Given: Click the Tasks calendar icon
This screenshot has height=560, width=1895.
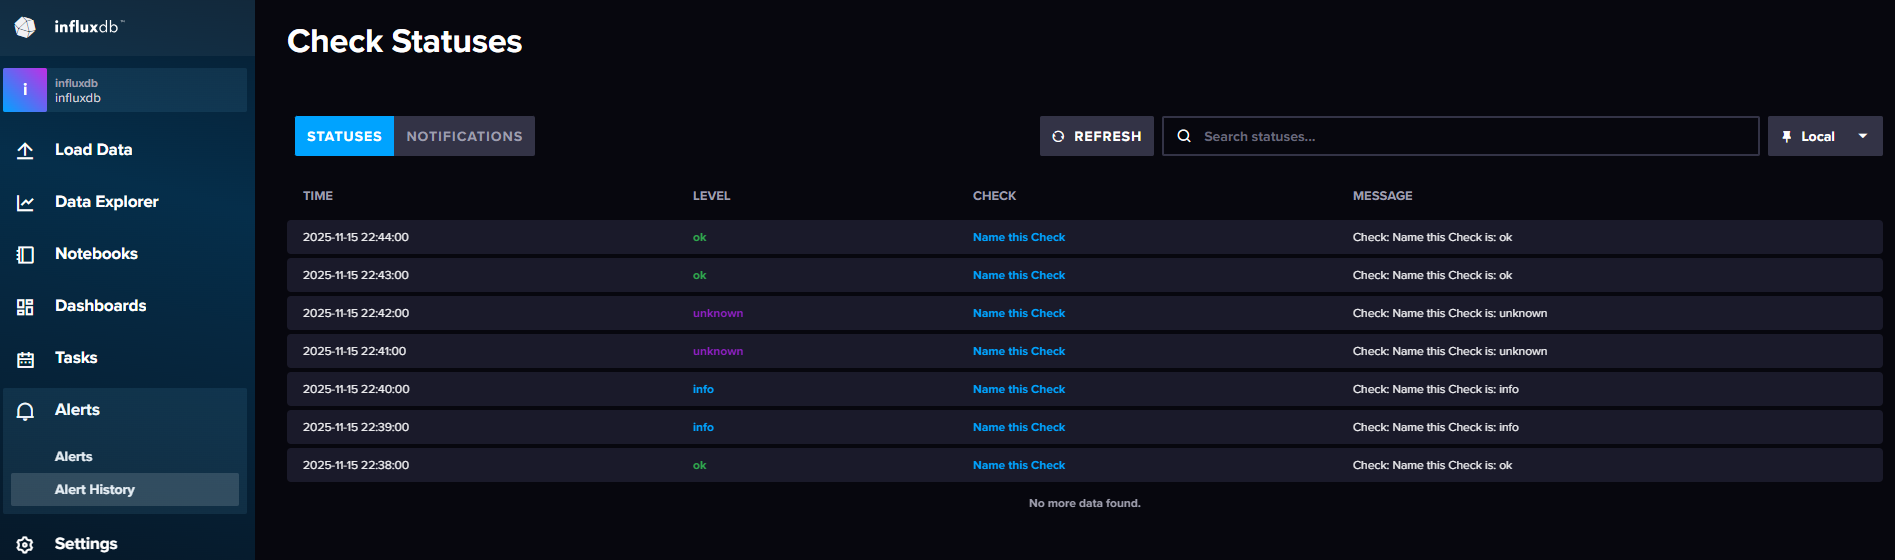Looking at the screenshot, I should pos(26,359).
